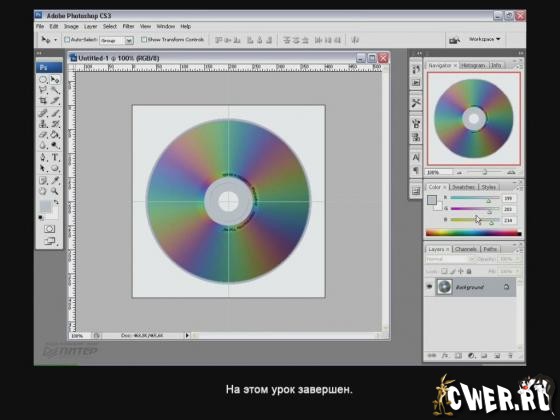Switch to the Swatches tab
This screenshot has height=420, width=560.
tap(463, 187)
